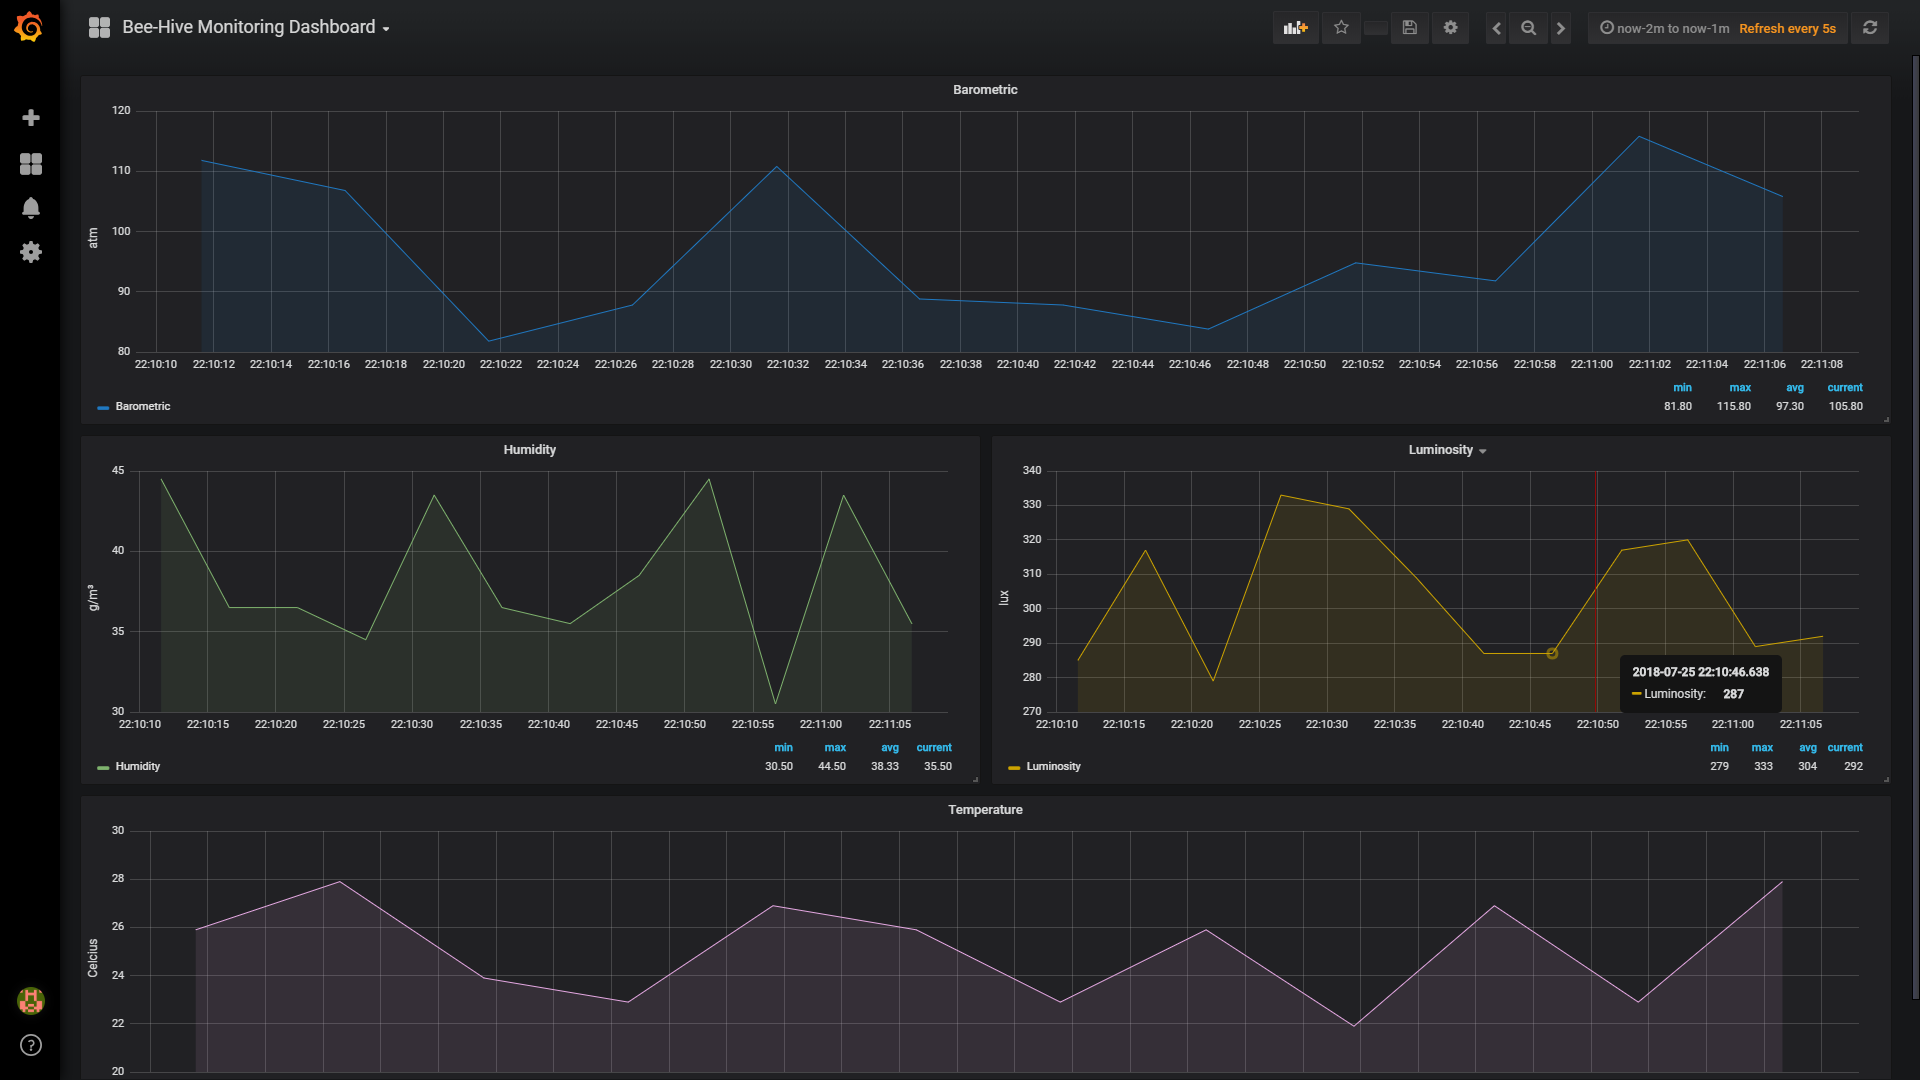This screenshot has width=1920, height=1080.
Task: Click the Barometric panel resize handle
Action: pos(1886,420)
